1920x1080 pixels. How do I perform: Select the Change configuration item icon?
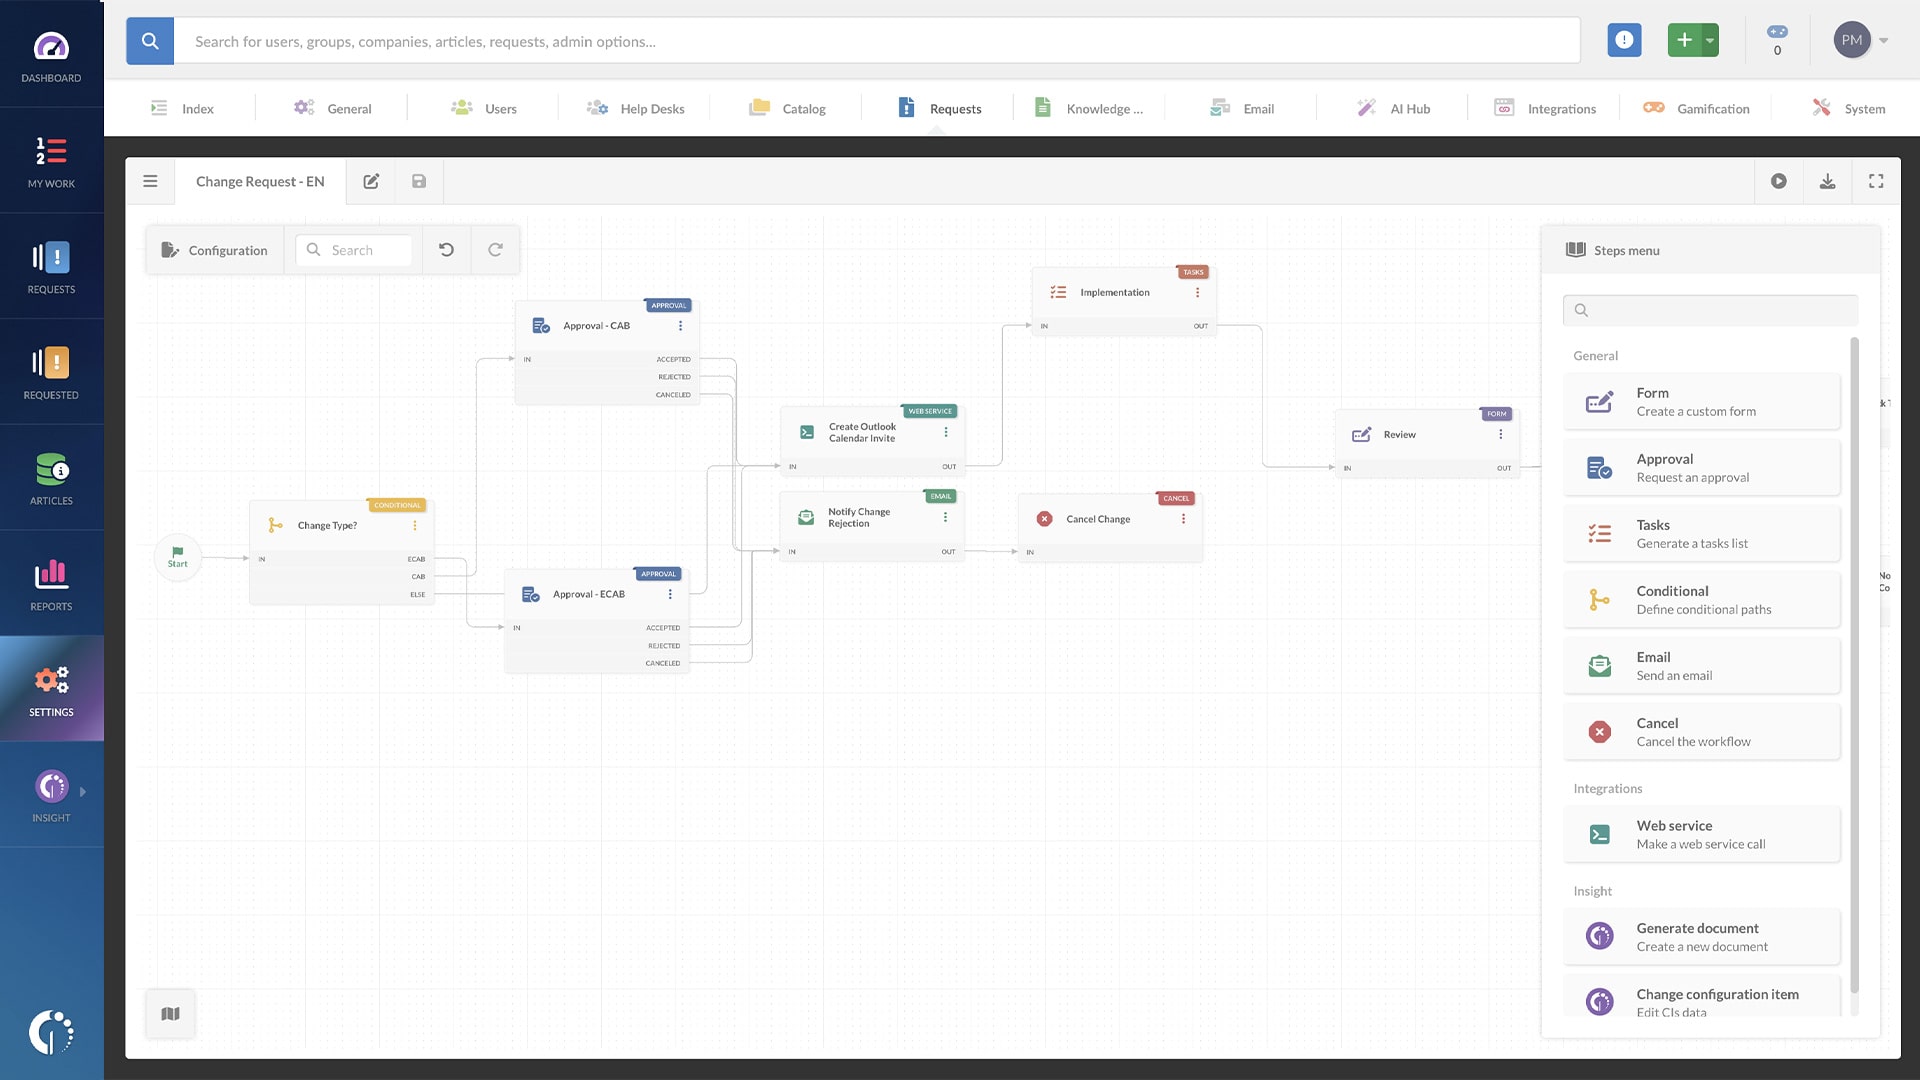[1600, 1001]
